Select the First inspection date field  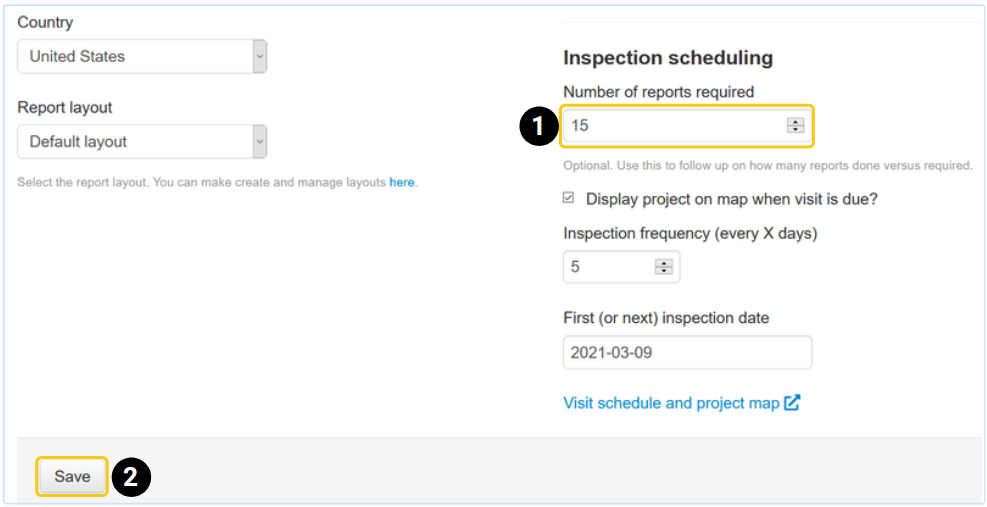687,353
